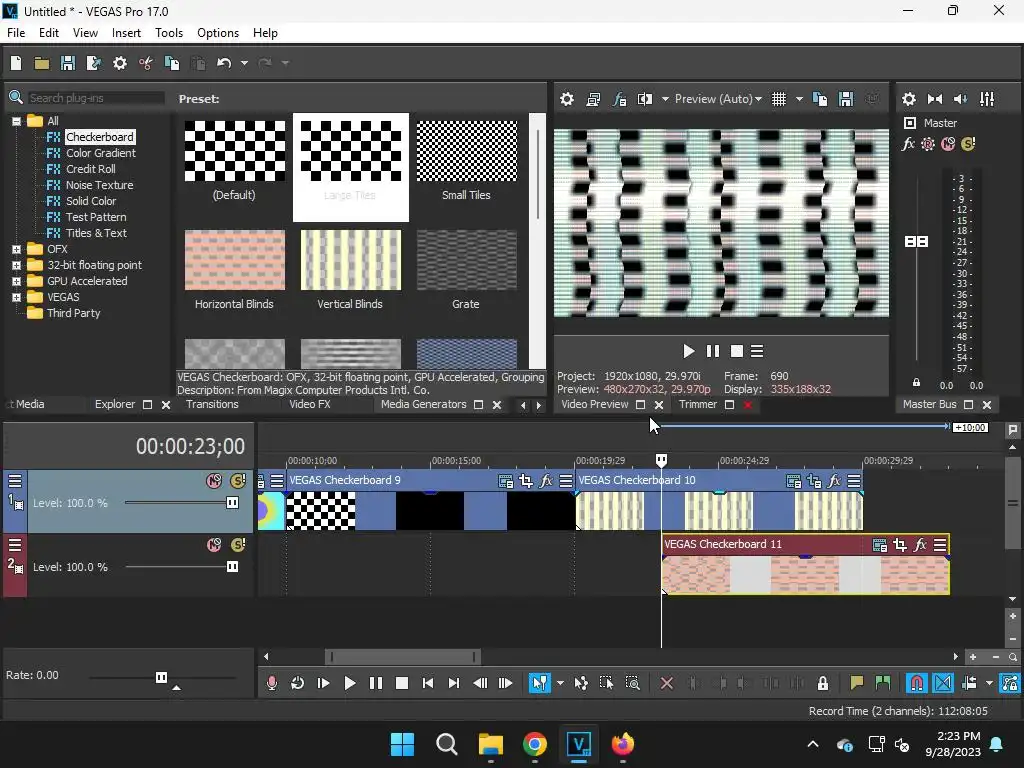The height and width of the screenshot is (768, 1024).
Task: Open Split Screen View dropdown arrow
Action: (665, 99)
